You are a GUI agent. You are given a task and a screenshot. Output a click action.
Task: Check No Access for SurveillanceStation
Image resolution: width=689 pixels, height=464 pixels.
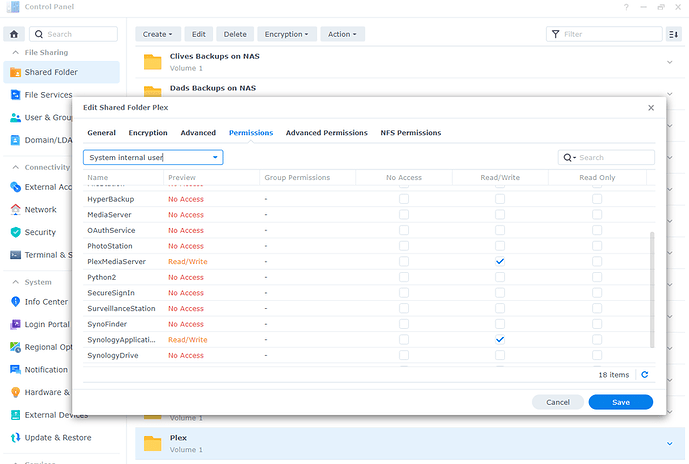404,308
